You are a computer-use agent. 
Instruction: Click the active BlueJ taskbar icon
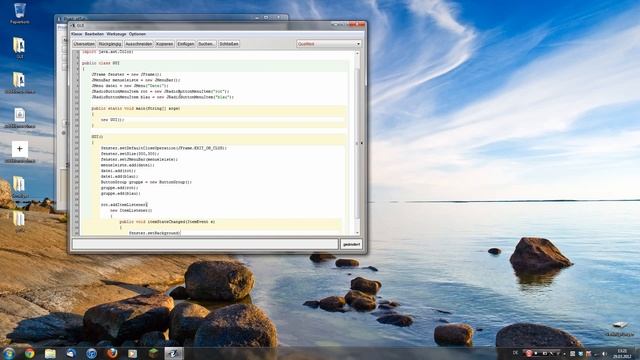[x=174, y=353]
